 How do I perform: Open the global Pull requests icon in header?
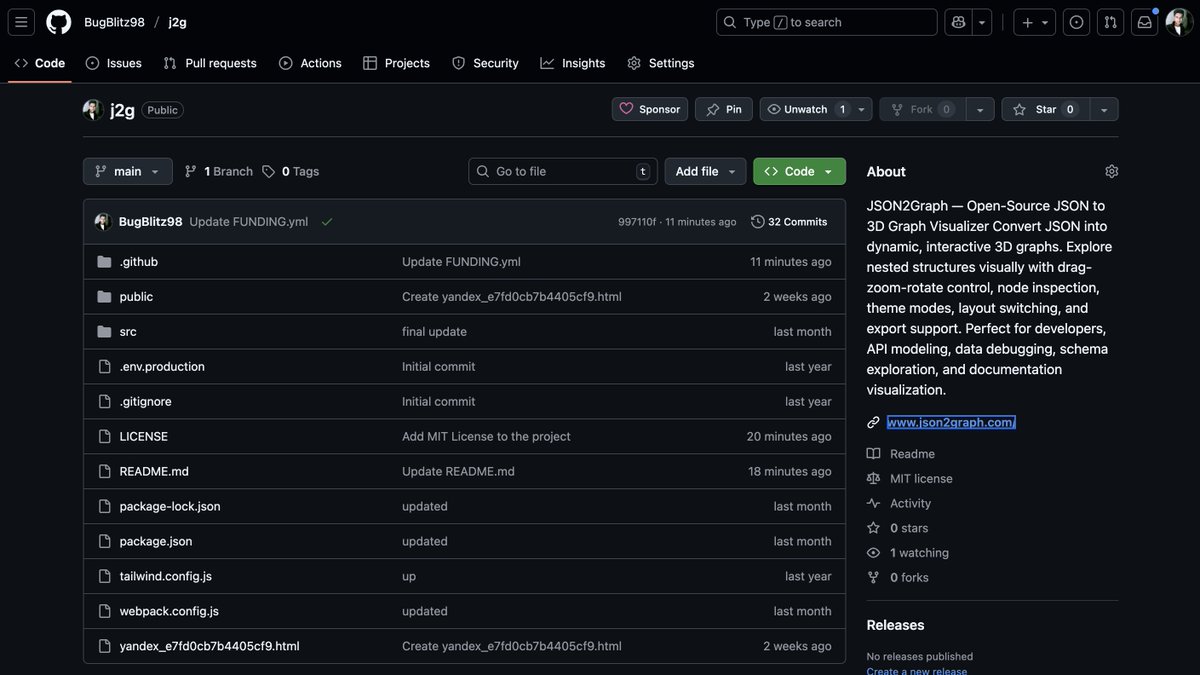click(x=1110, y=22)
